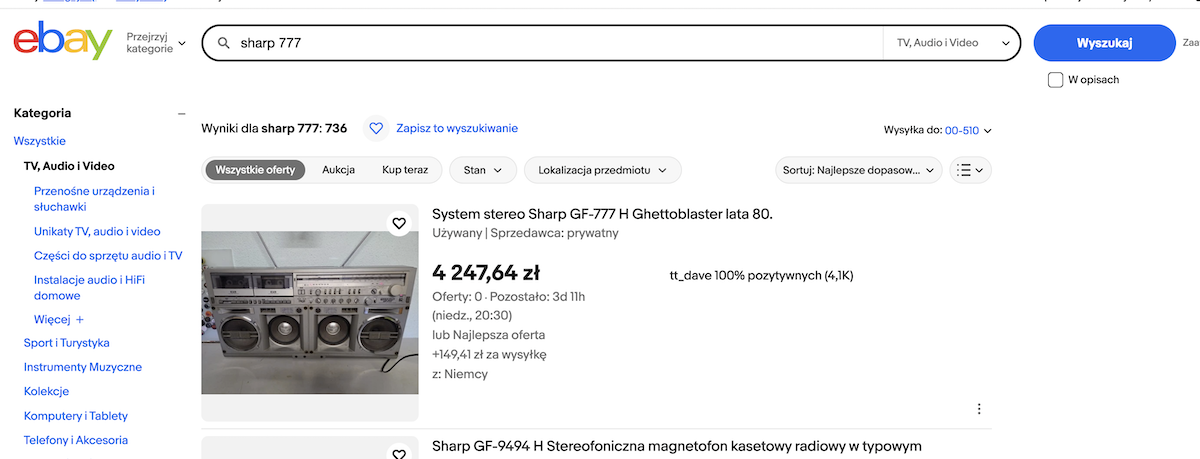Click the 4 247,64 zł price
Screen dimensions: 1200x459
tap(486, 272)
